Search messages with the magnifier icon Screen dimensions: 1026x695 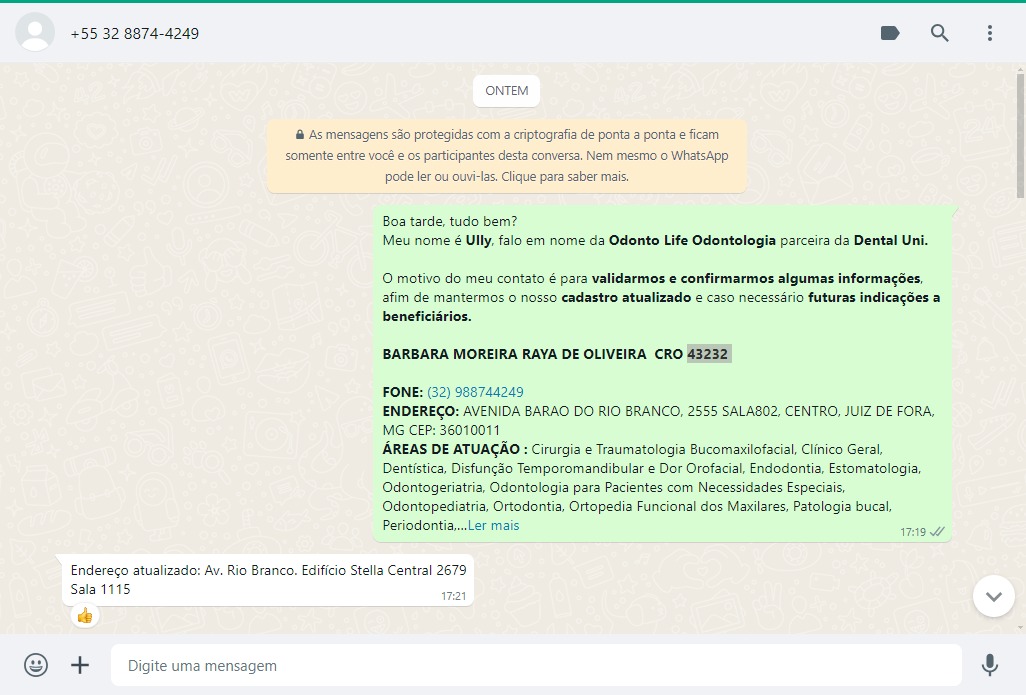pyautogui.click(x=939, y=33)
